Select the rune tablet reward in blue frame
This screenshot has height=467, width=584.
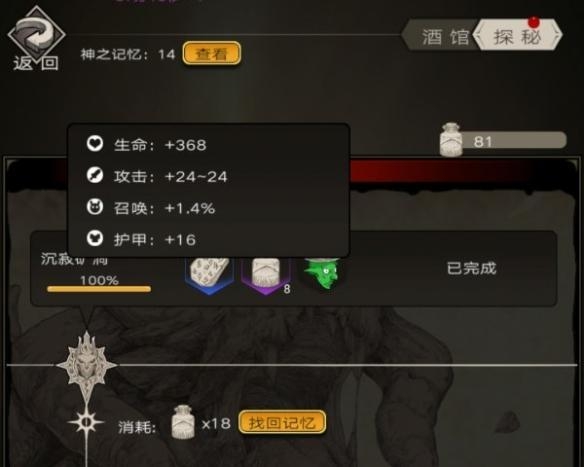pos(209,275)
